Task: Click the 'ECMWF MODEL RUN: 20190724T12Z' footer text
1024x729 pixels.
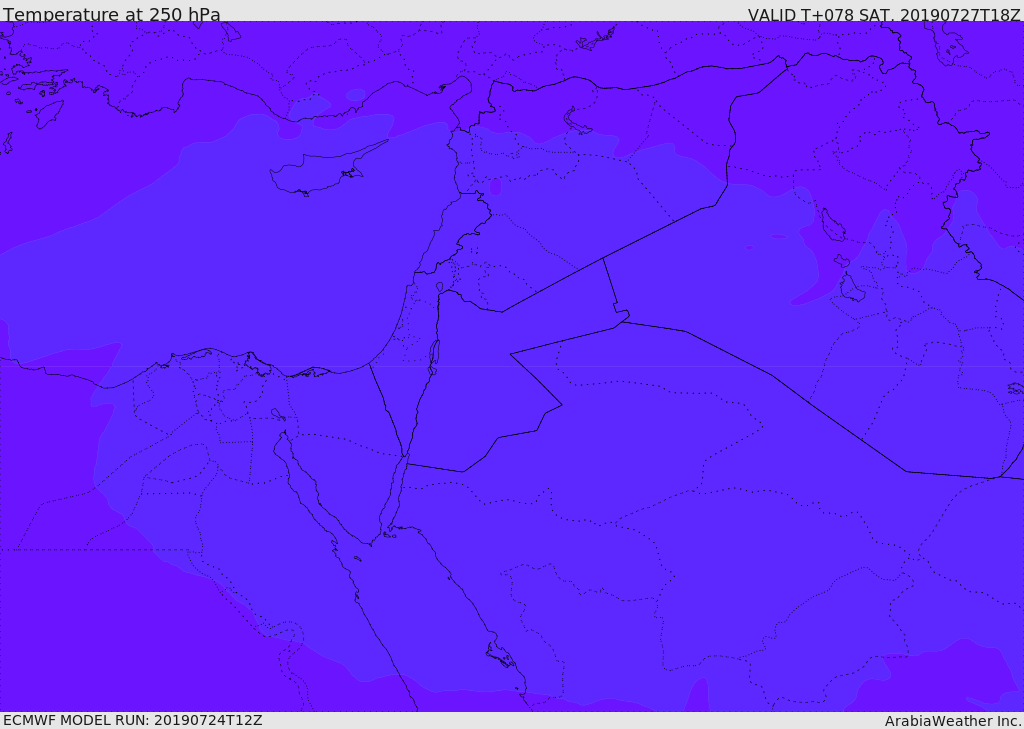Action: click(133, 721)
